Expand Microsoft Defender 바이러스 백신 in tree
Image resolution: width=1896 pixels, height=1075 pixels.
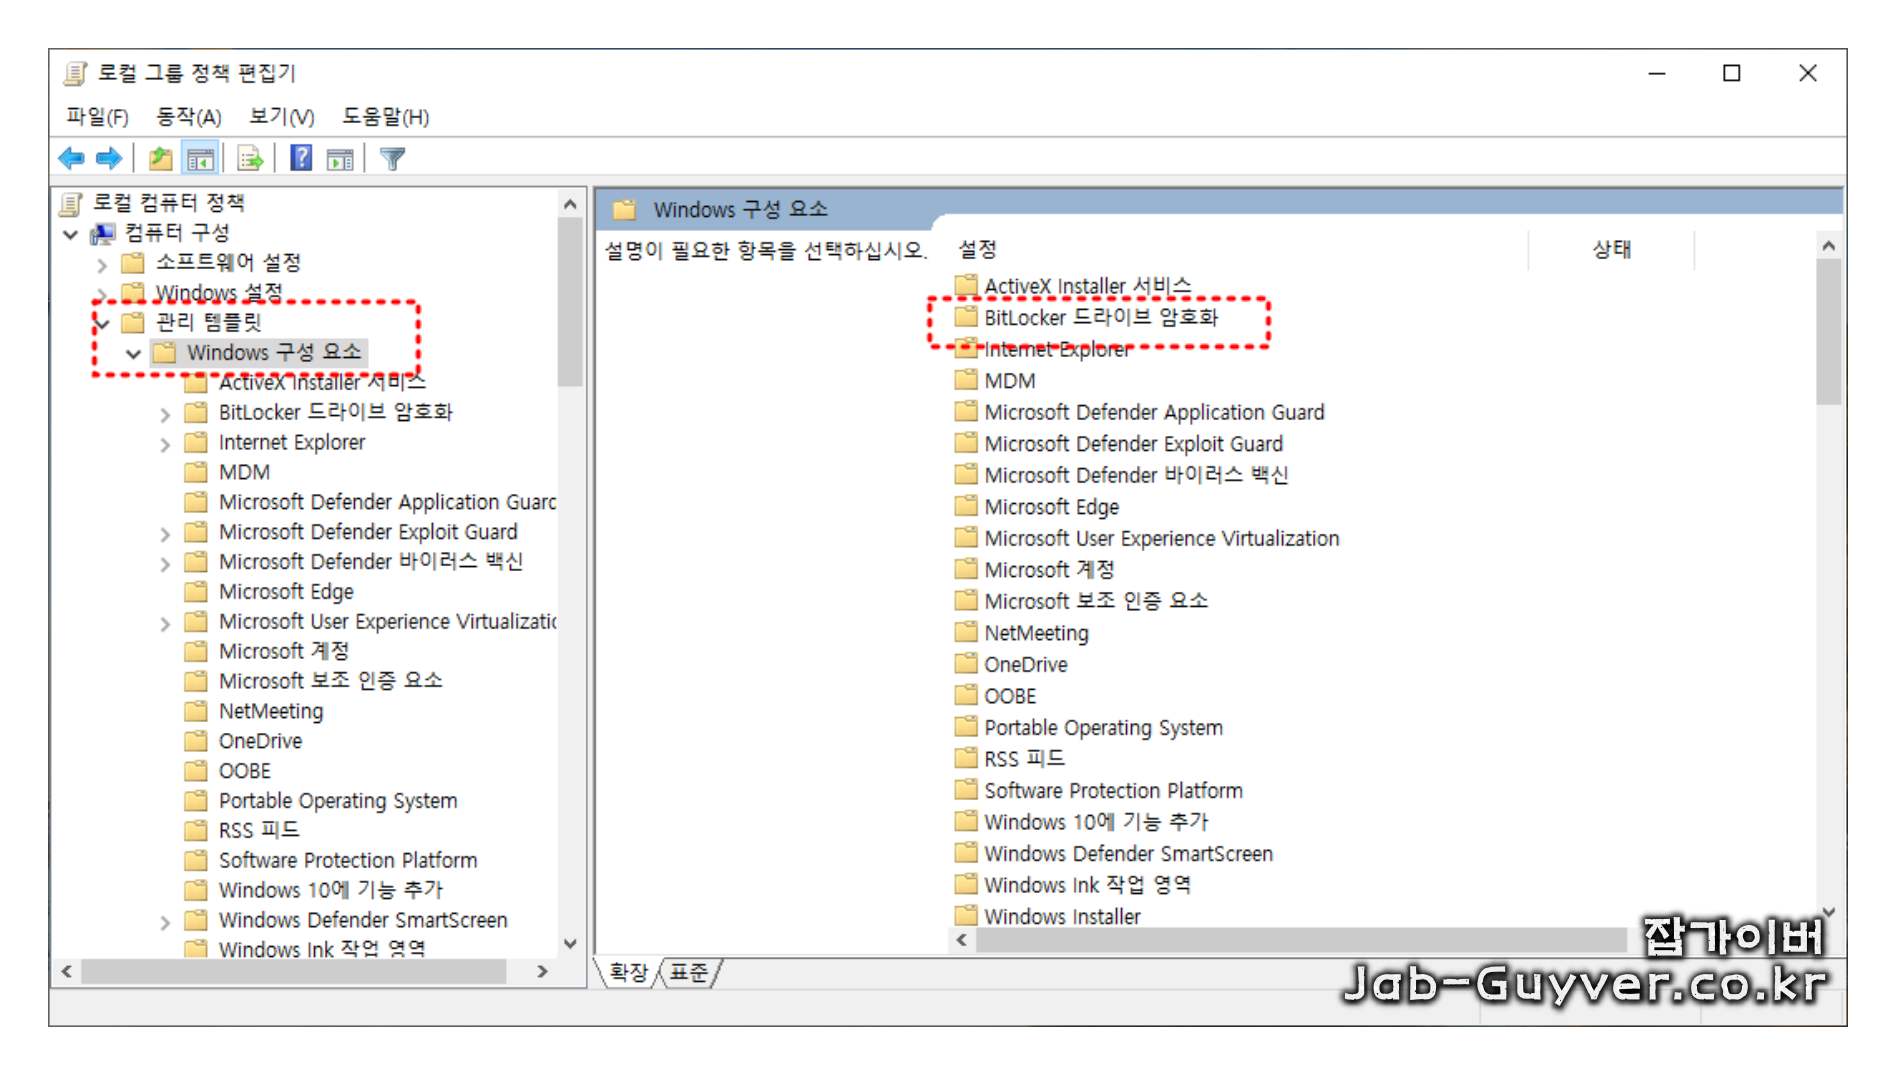pos(165,564)
